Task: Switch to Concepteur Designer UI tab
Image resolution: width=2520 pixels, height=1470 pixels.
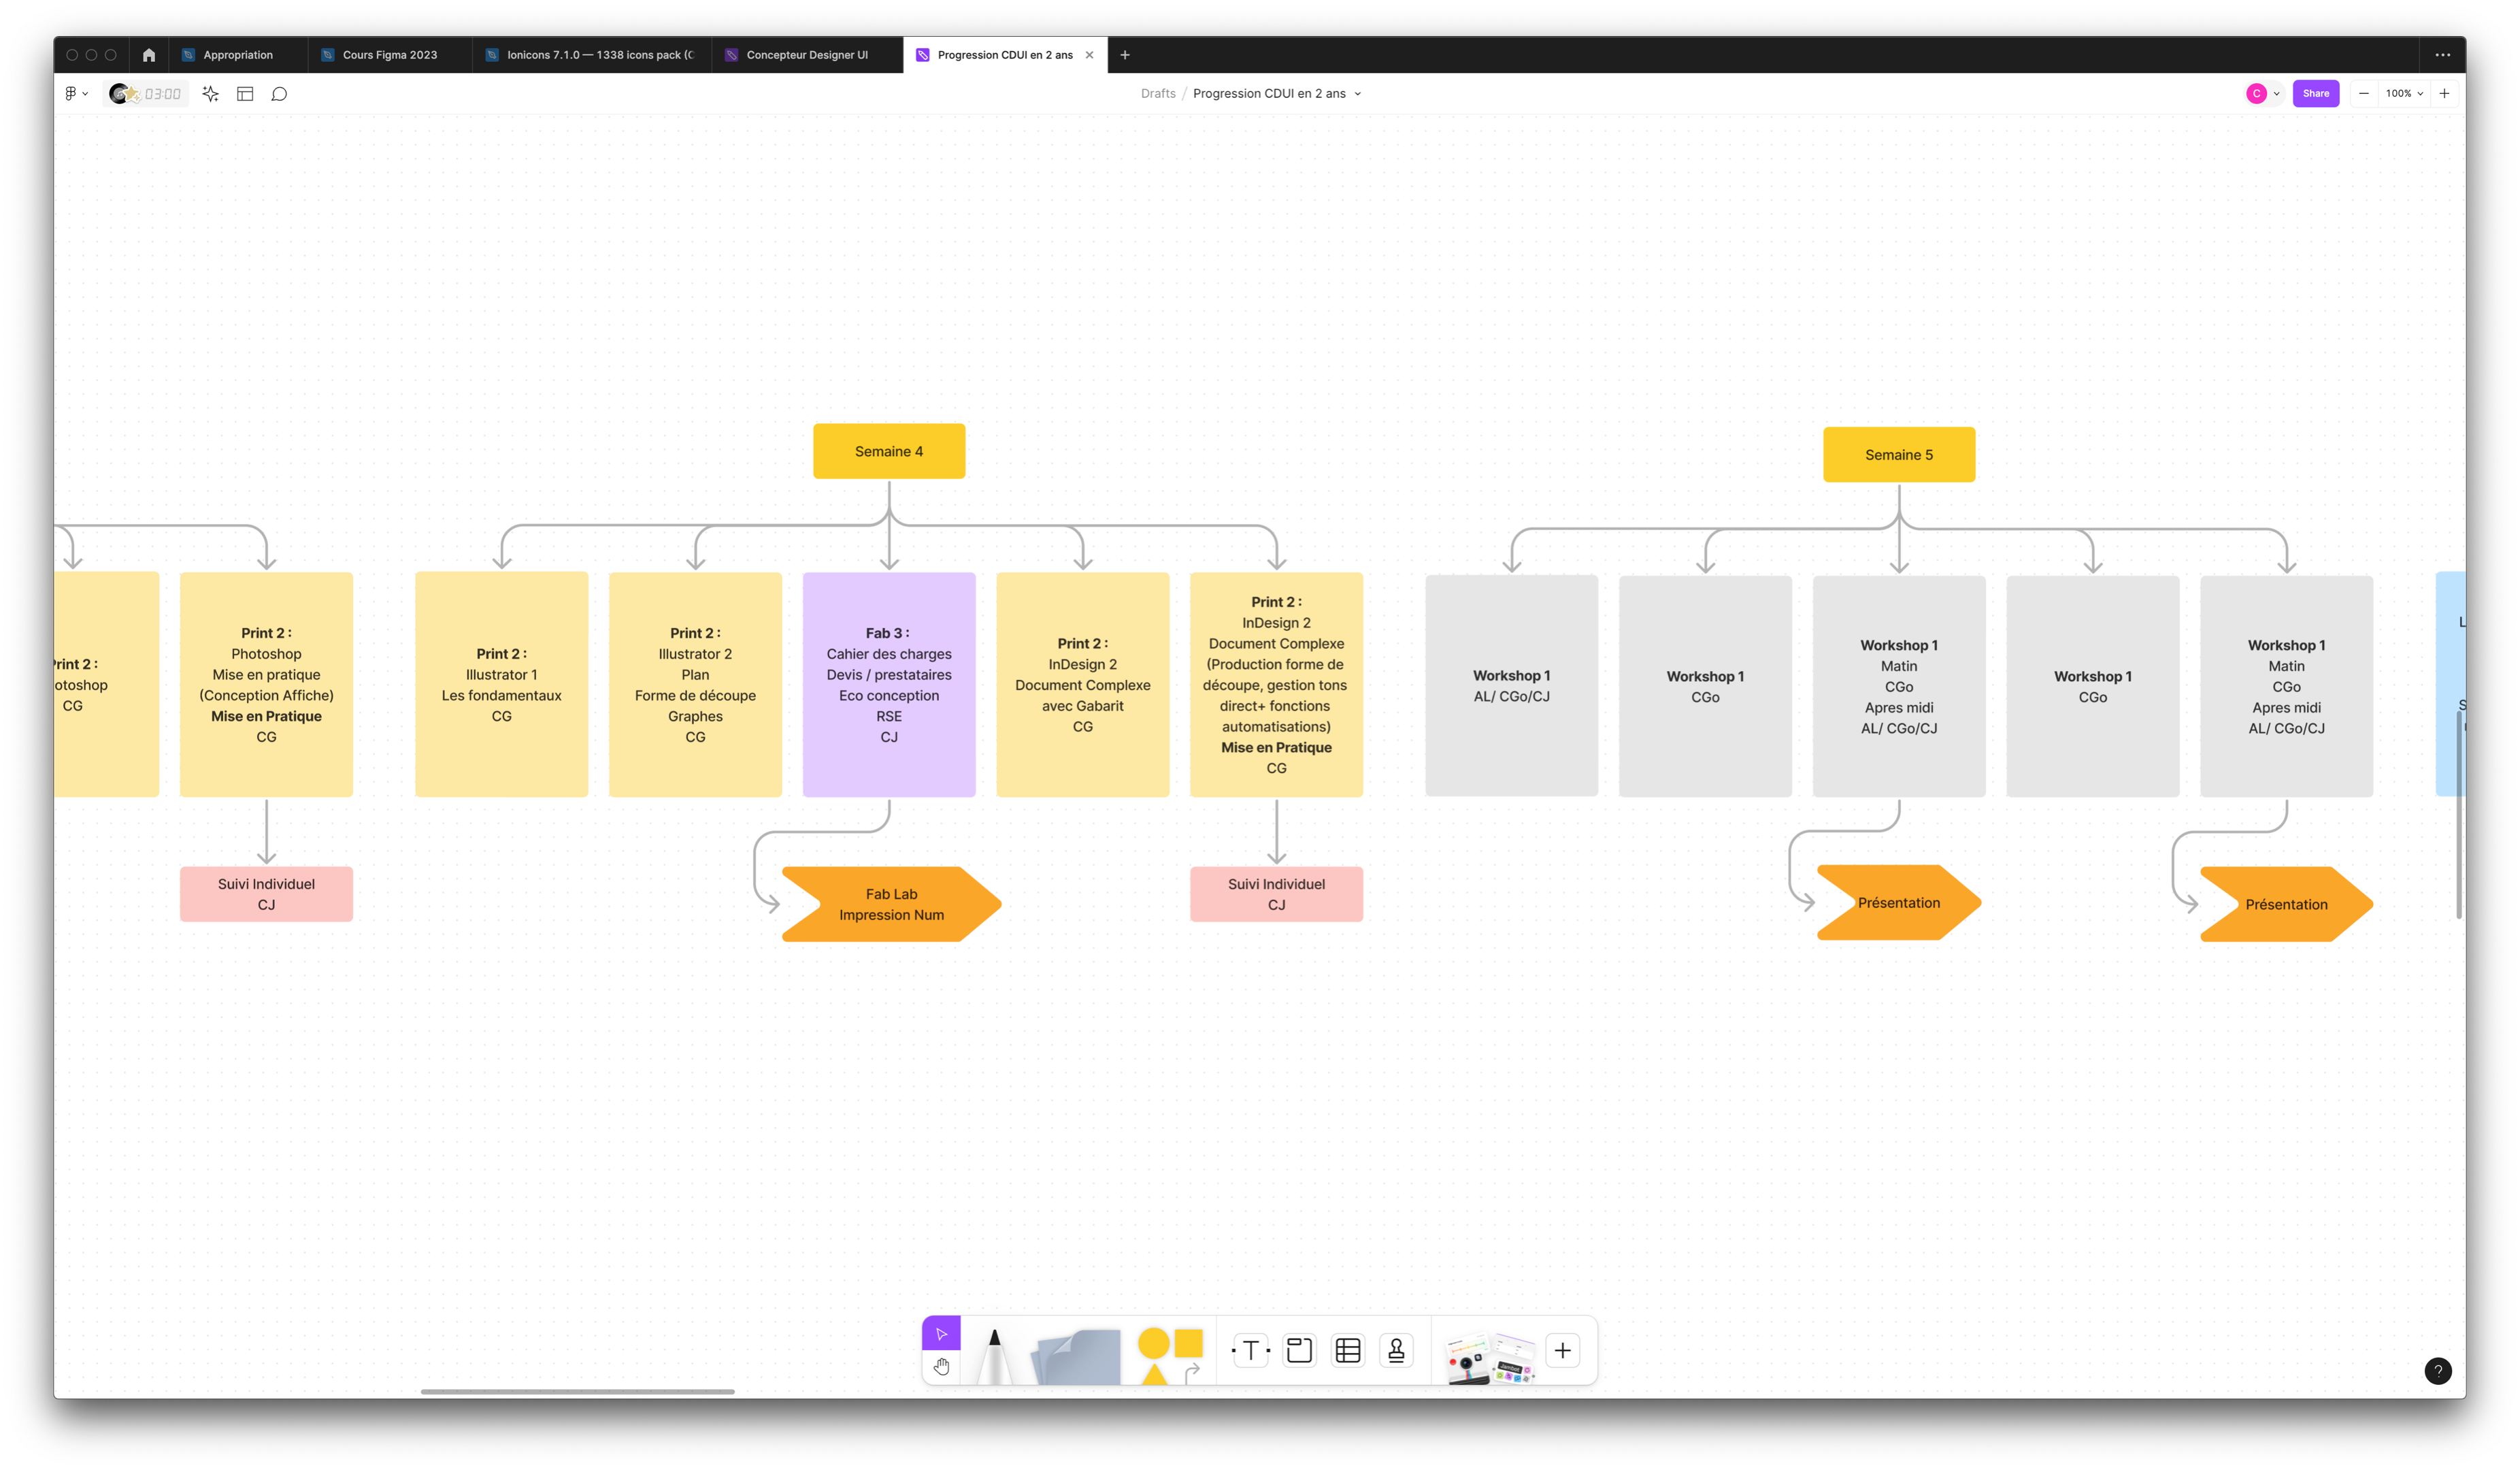Action: click(806, 55)
